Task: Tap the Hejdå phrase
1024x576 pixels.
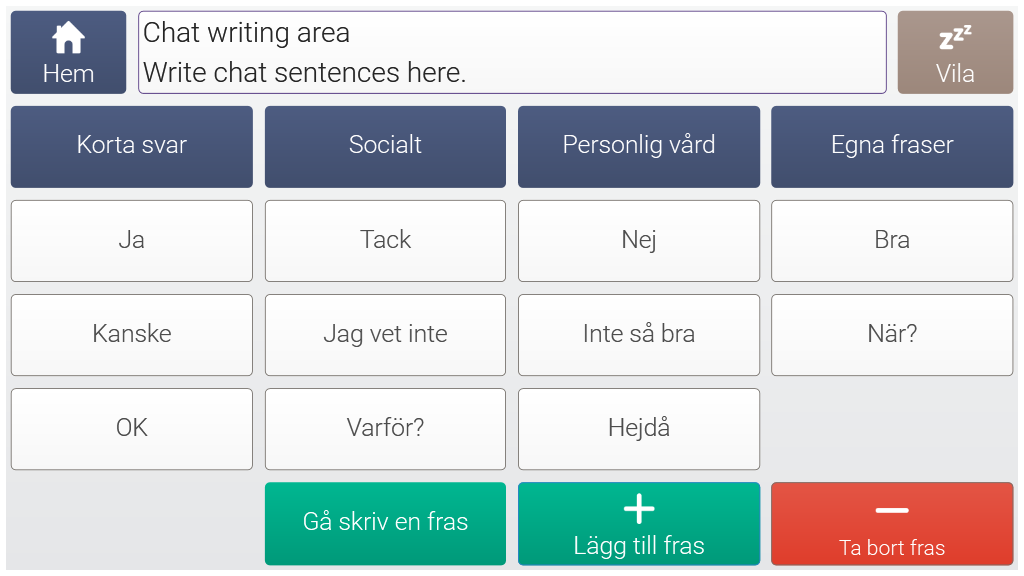Action: pos(639,428)
